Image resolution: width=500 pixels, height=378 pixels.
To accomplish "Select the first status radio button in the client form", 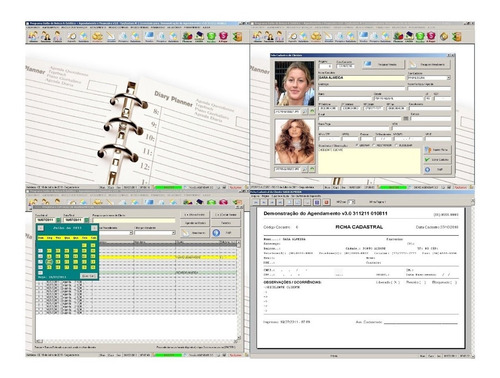I will (357, 145).
